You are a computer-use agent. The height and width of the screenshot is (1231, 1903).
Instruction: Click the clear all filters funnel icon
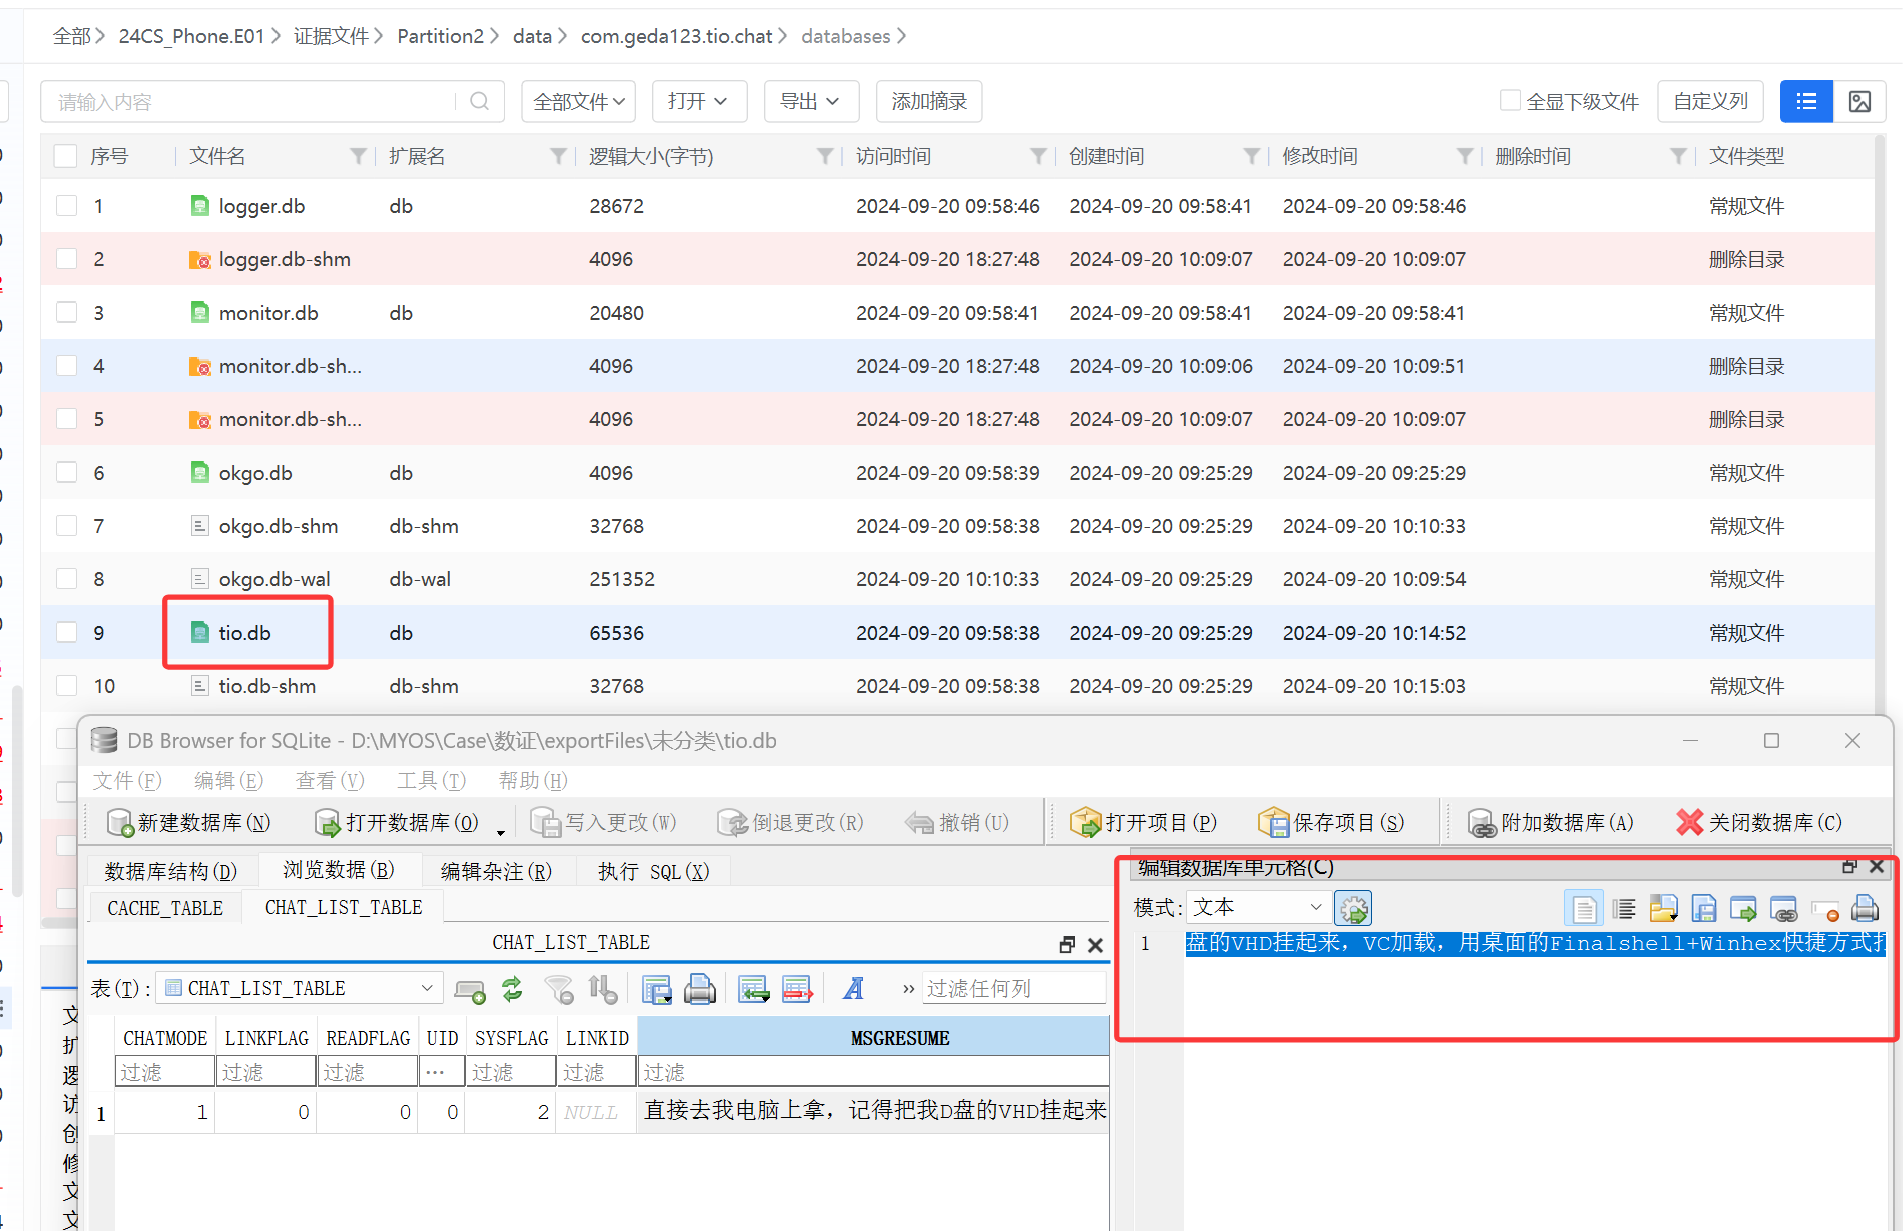tap(559, 989)
